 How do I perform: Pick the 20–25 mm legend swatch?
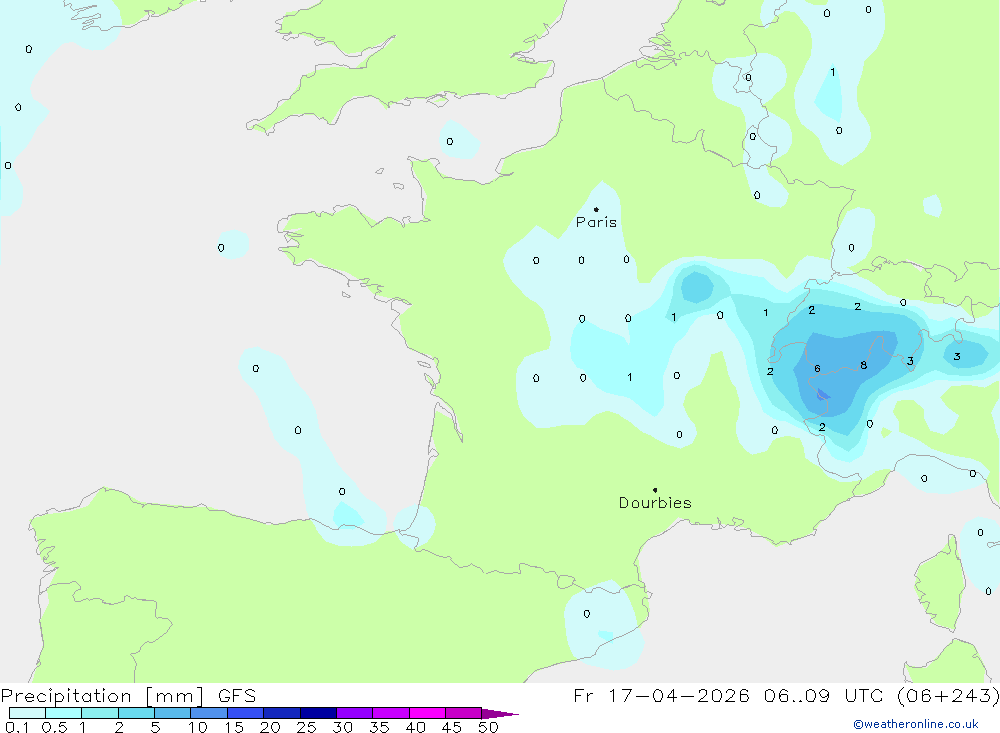click(x=281, y=713)
